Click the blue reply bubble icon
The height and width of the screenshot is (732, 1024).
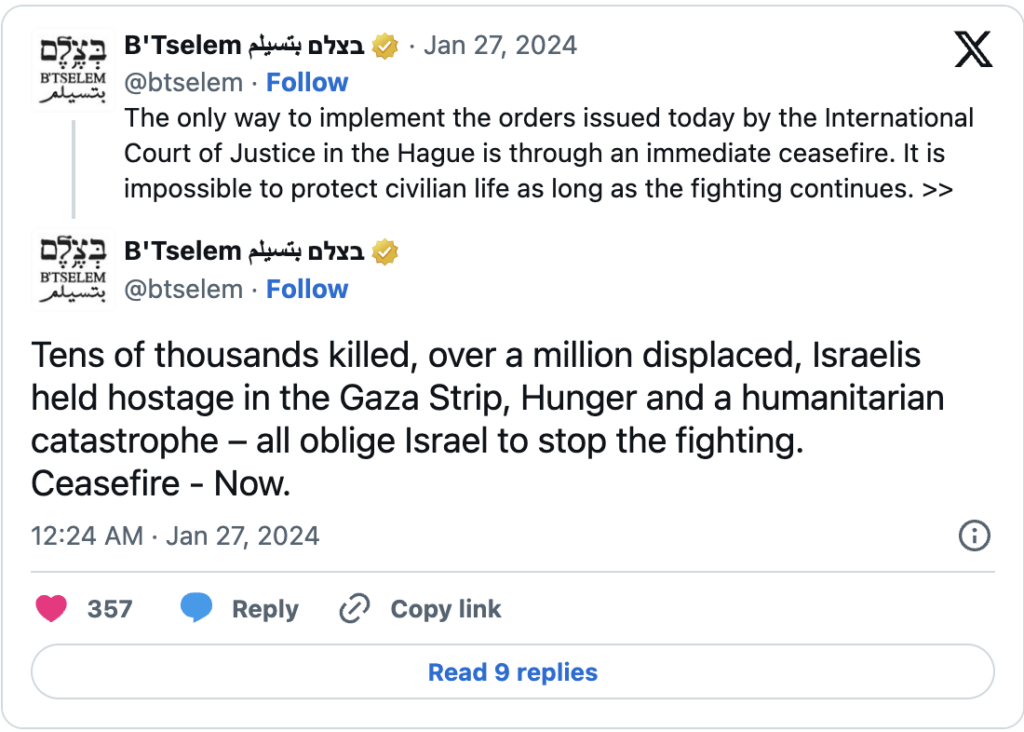pyautogui.click(x=196, y=608)
